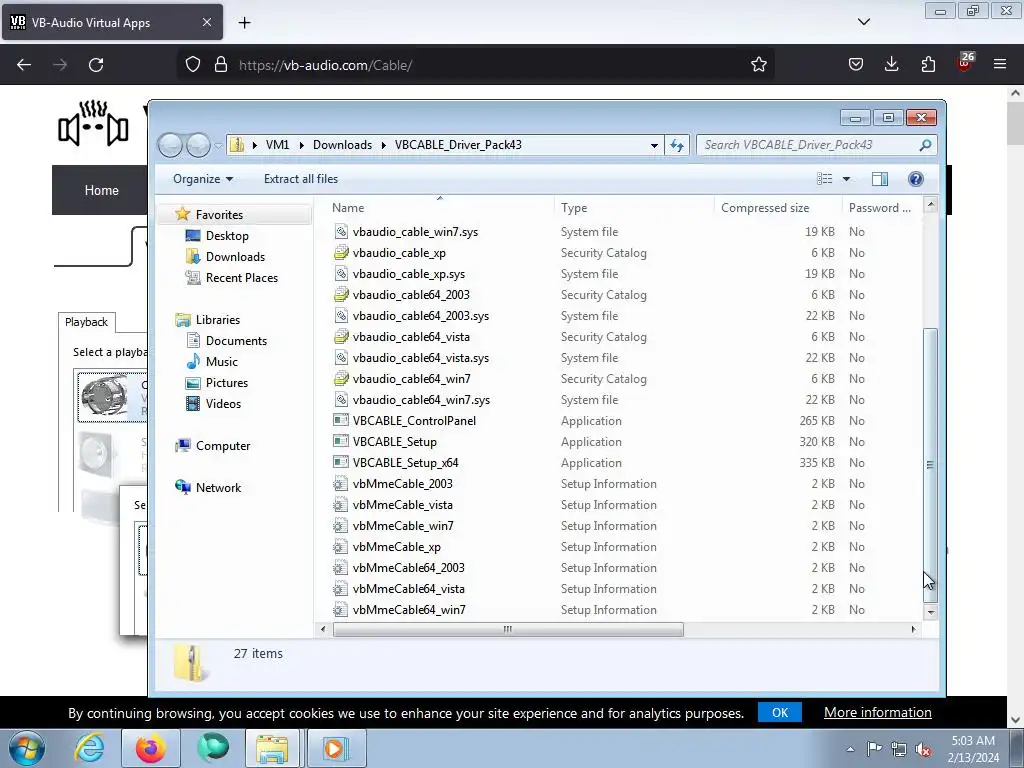Viewport: 1024px width, 768px height.
Task: Click the network tray icon
Action: (x=899, y=750)
